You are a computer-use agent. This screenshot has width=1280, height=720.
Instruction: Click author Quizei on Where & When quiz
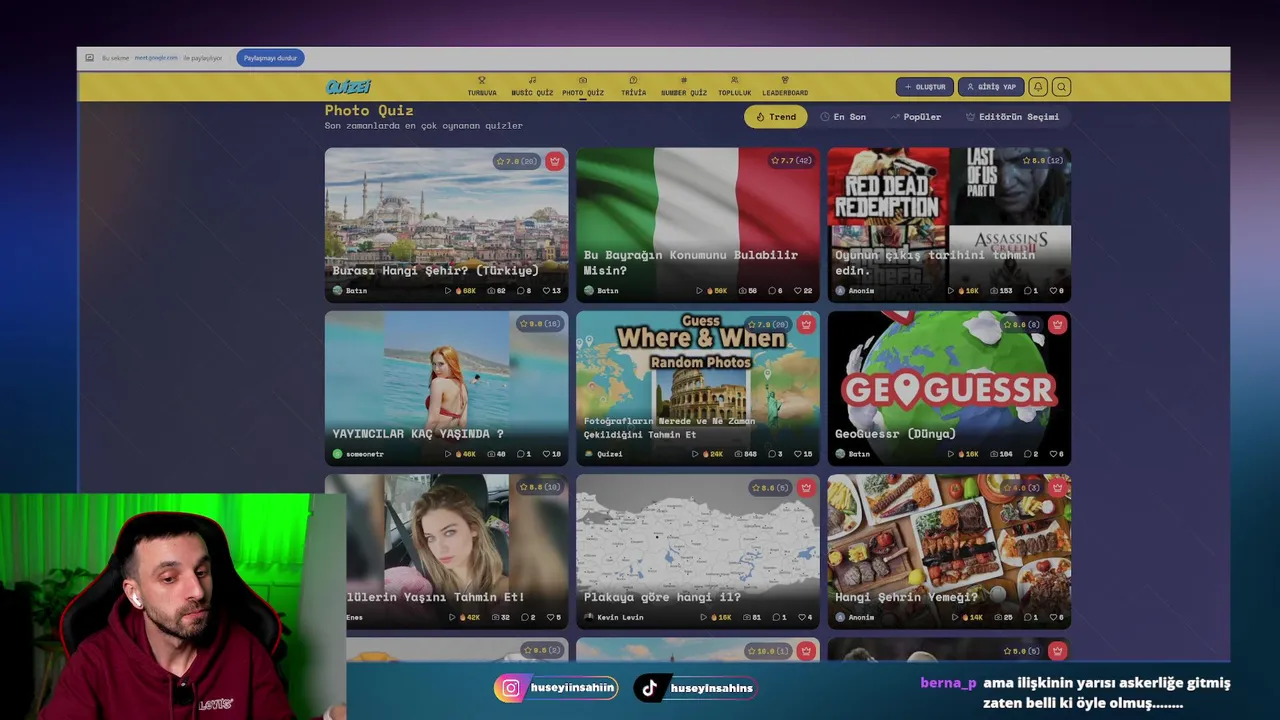603,454
